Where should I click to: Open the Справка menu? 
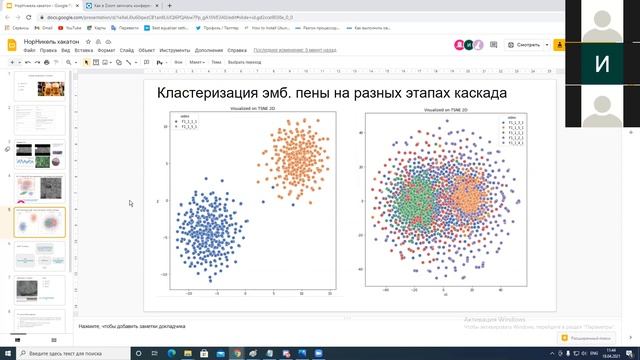click(237, 50)
